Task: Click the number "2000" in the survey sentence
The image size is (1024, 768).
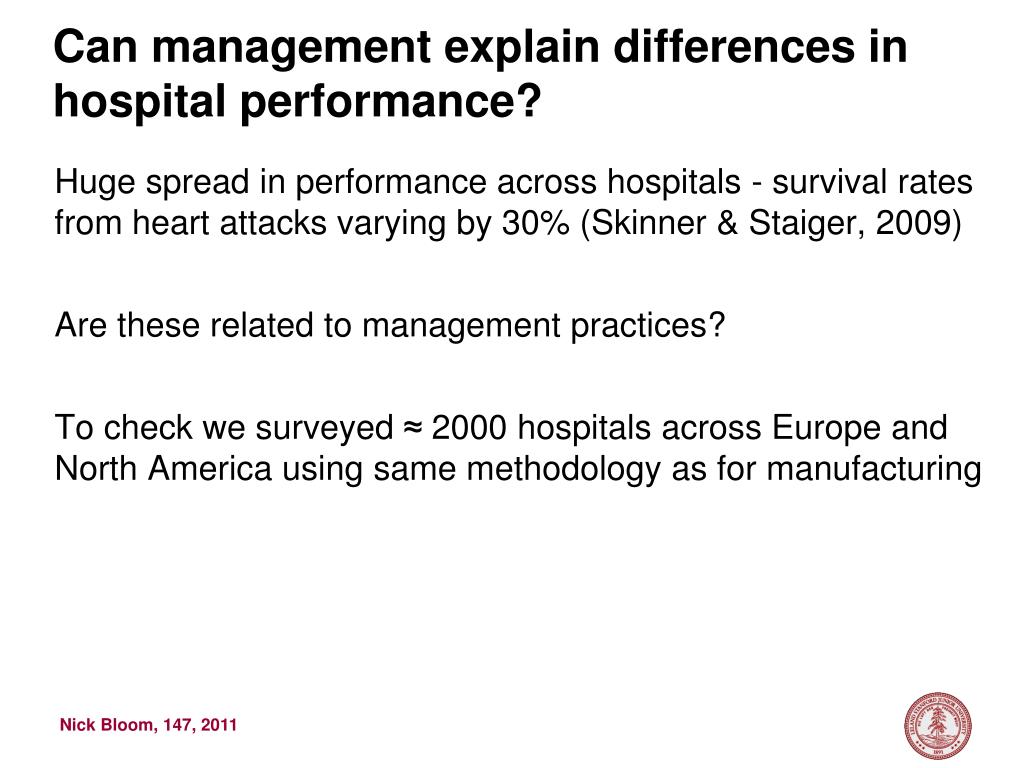Action: pyautogui.click(x=470, y=429)
